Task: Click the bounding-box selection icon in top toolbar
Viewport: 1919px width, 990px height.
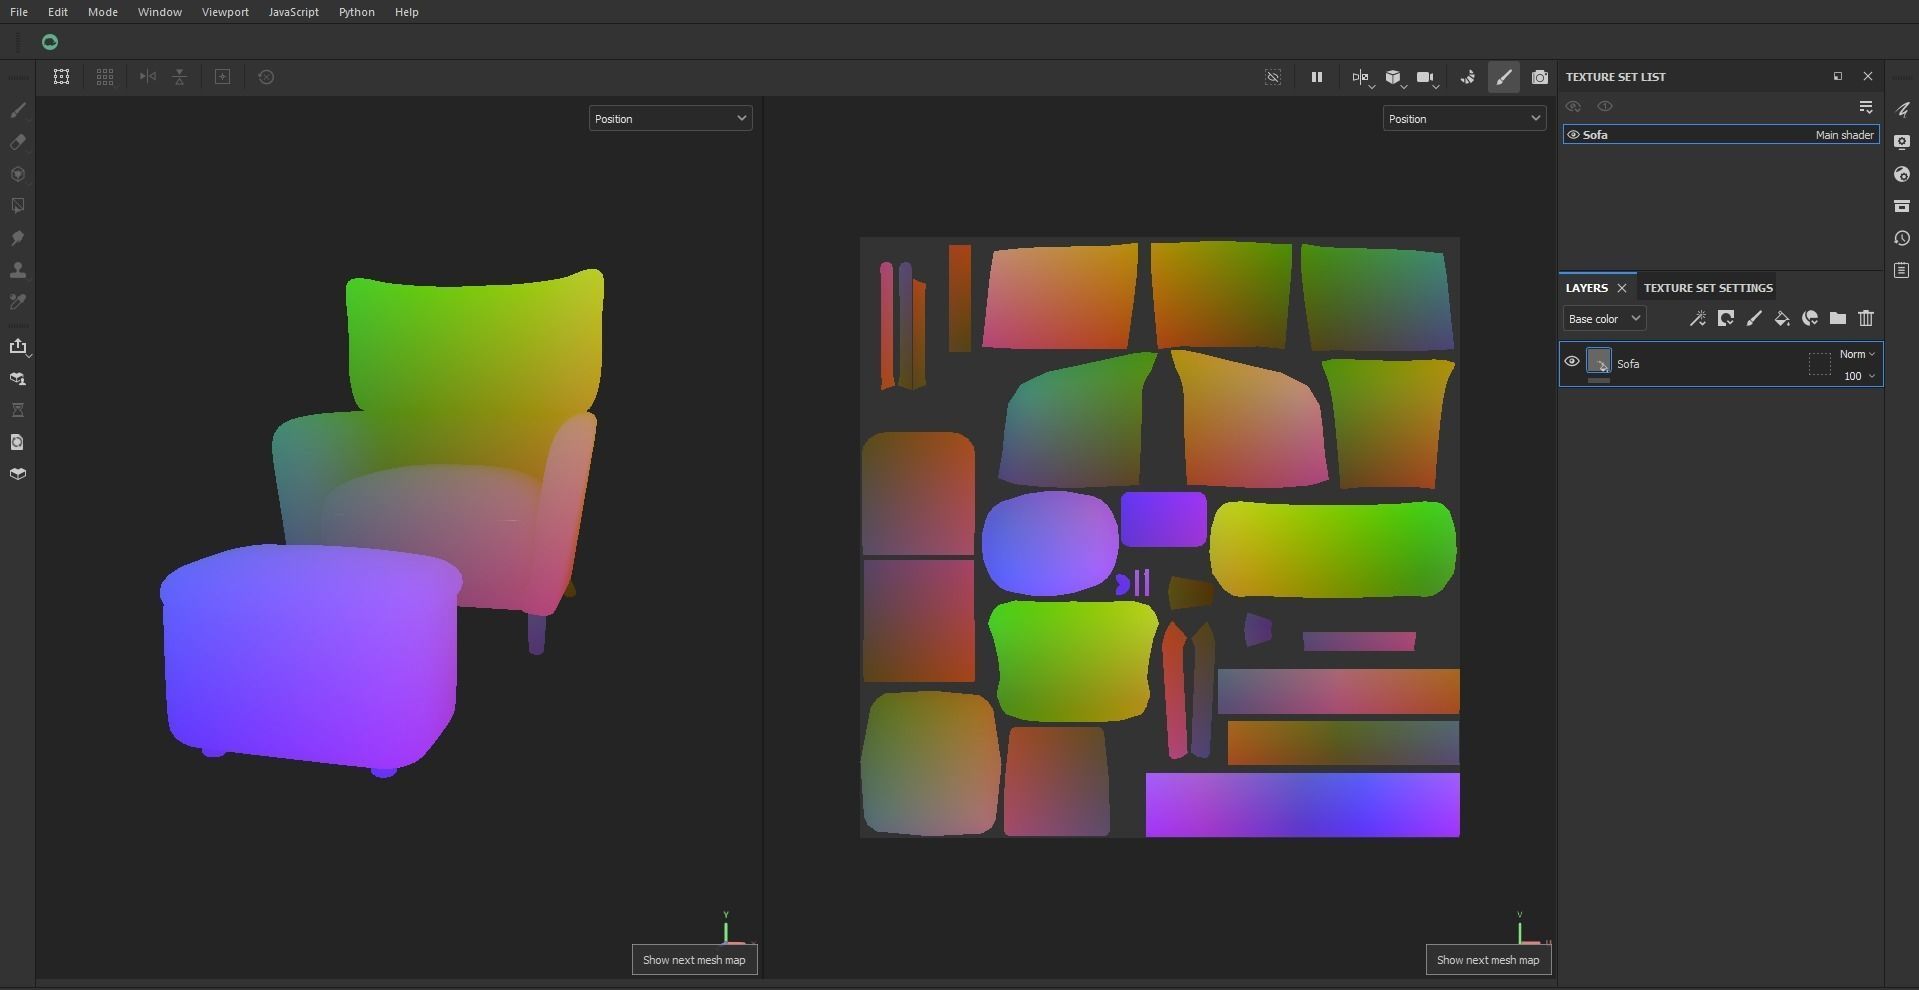Action: coord(61,77)
